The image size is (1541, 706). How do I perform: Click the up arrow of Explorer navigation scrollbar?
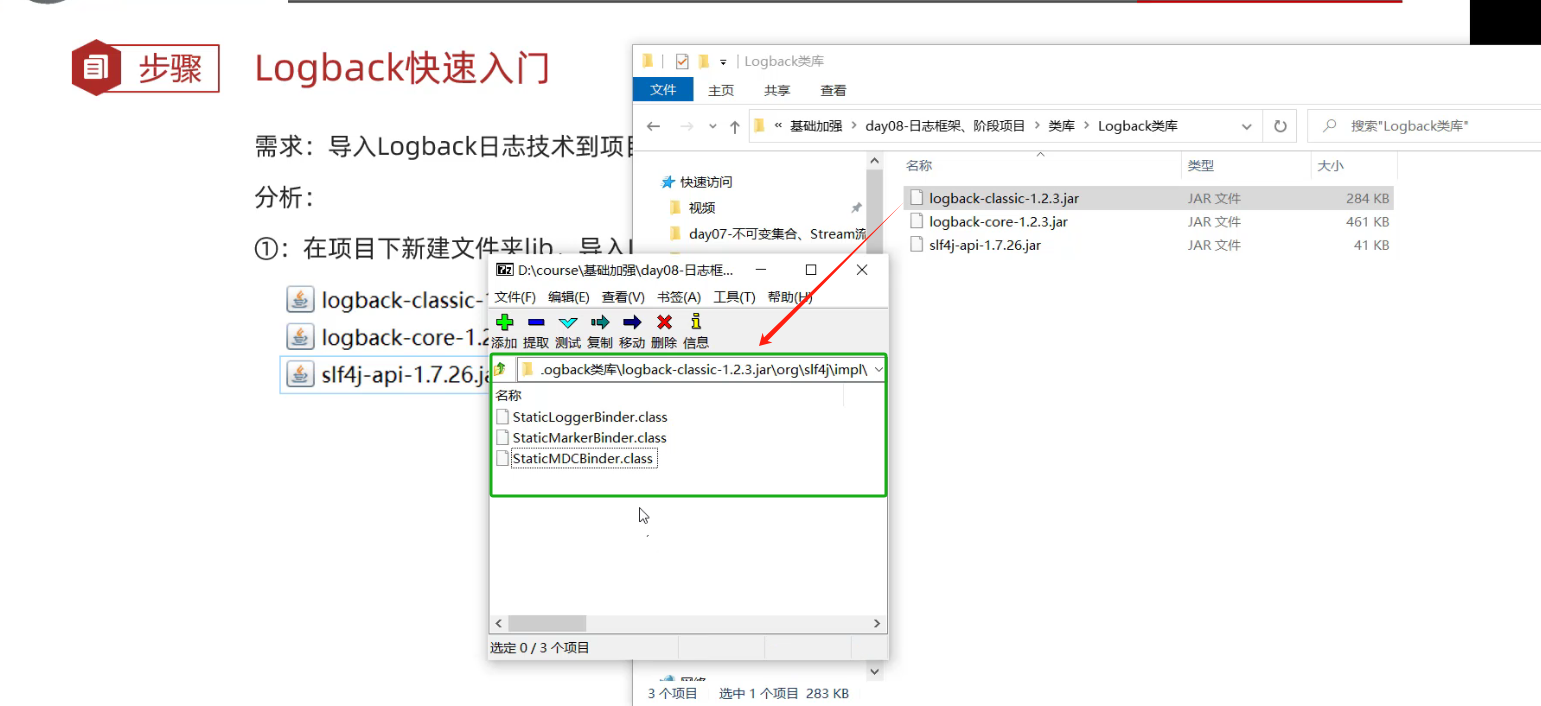click(876, 161)
